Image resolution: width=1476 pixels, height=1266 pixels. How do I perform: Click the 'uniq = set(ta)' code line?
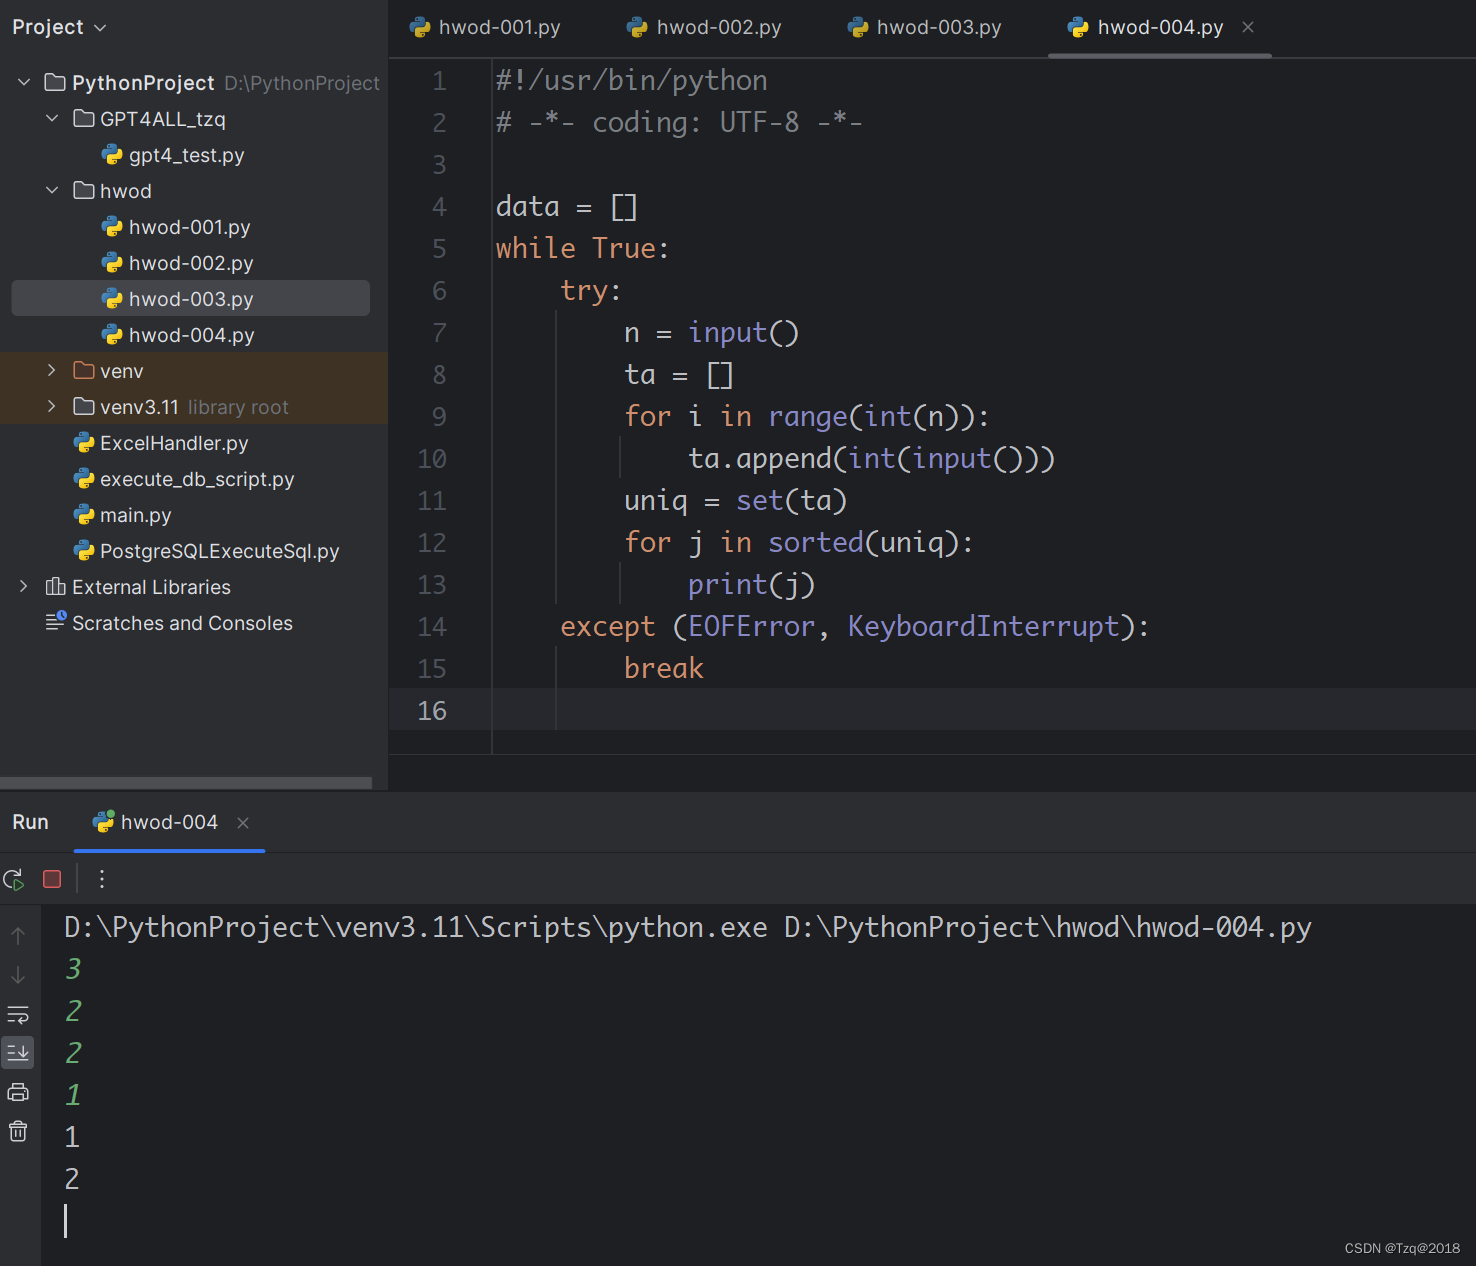pos(736,500)
